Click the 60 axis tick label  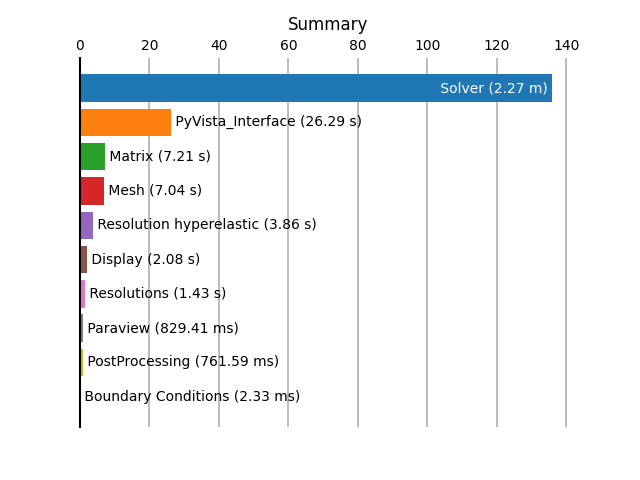pyautogui.click(x=289, y=45)
